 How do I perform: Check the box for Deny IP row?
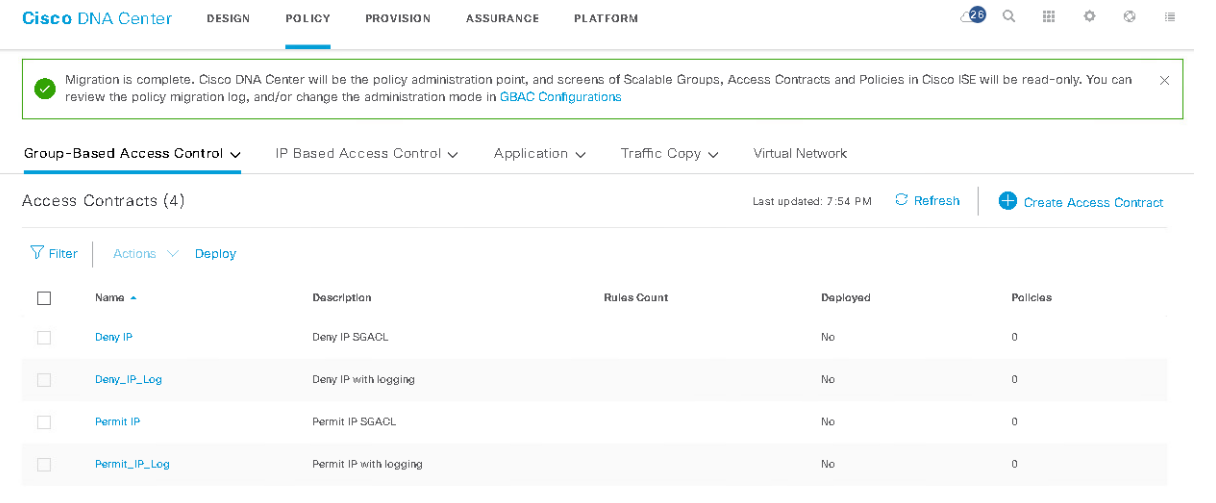pos(44,338)
